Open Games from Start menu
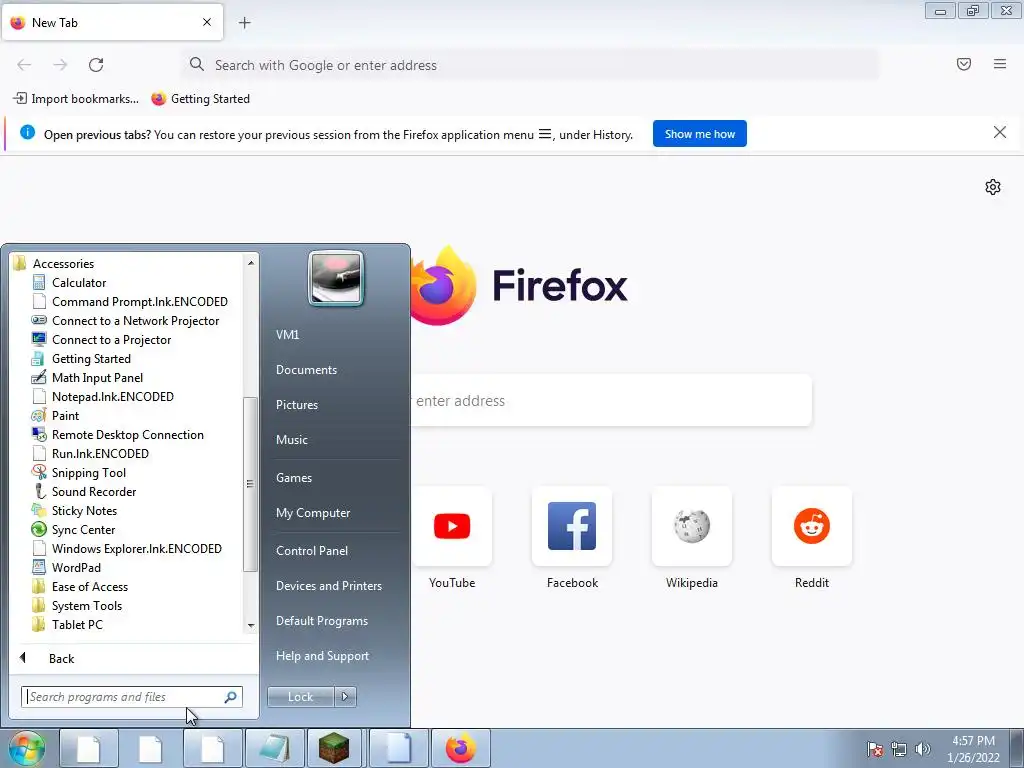Image resolution: width=1024 pixels, height=768 pixels. pos(294,477)
